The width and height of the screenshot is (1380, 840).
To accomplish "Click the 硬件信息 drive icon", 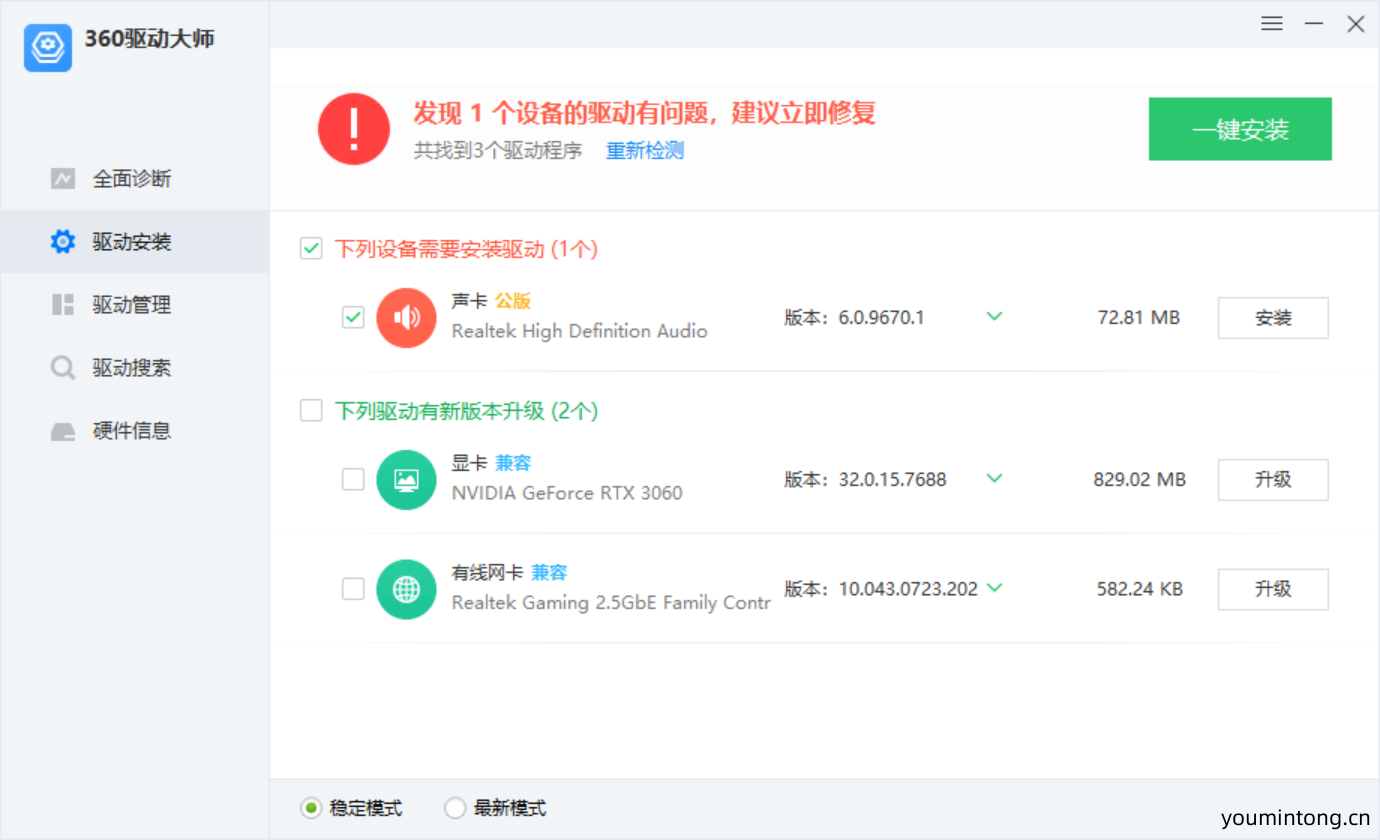I will point(63,432).
